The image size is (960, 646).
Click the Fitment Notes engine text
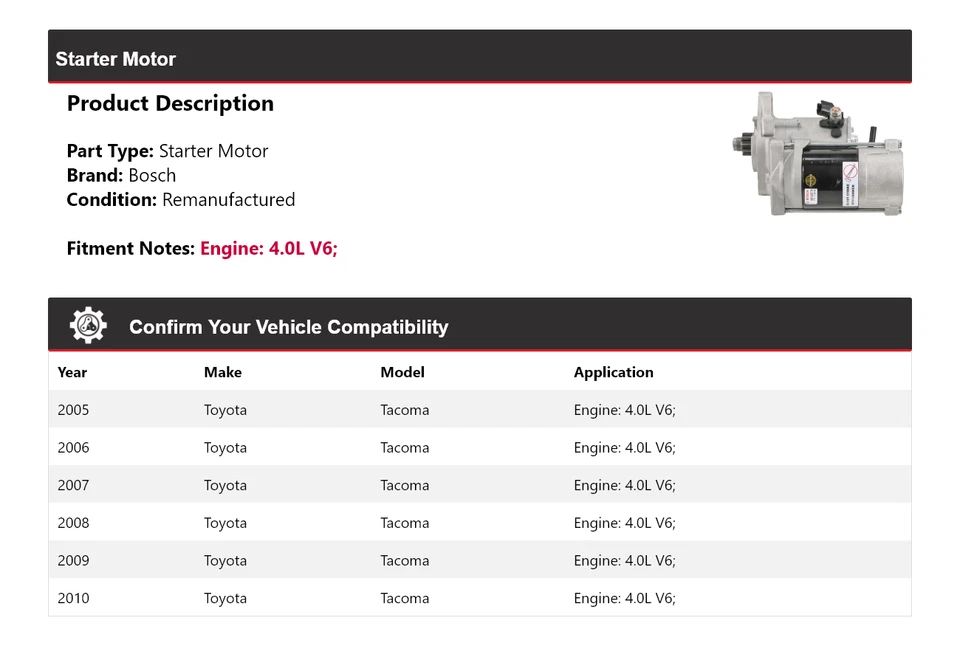pyautogui.click(x=268, y=248)
